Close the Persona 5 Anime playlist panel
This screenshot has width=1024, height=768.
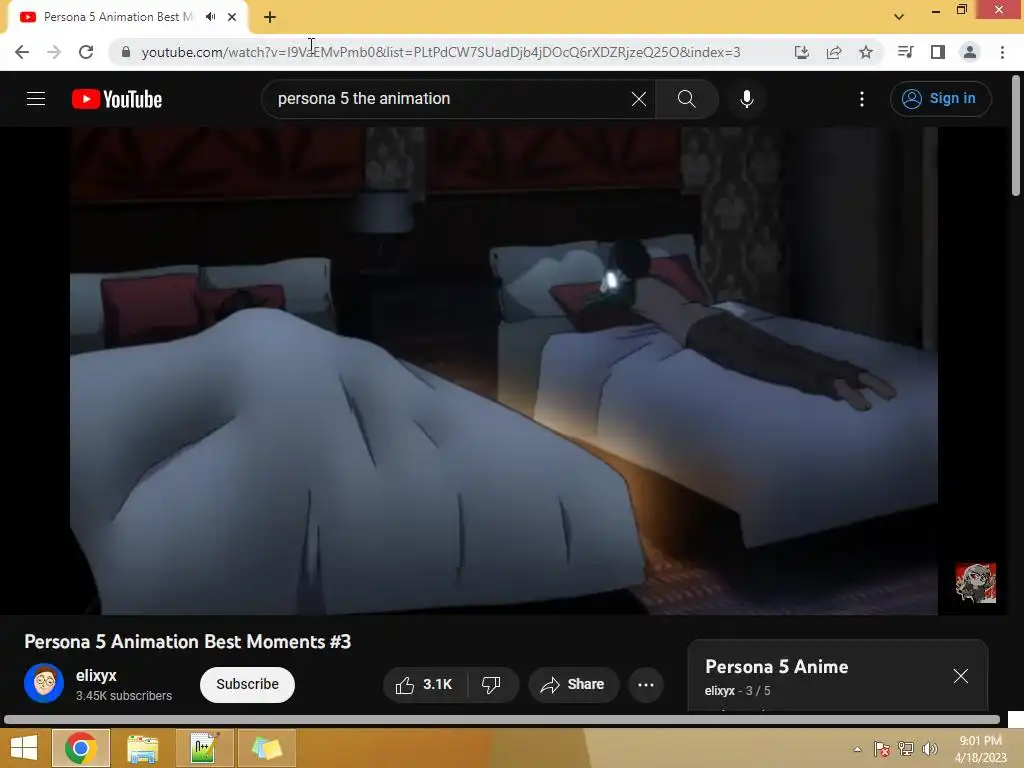tap(960, 676)
